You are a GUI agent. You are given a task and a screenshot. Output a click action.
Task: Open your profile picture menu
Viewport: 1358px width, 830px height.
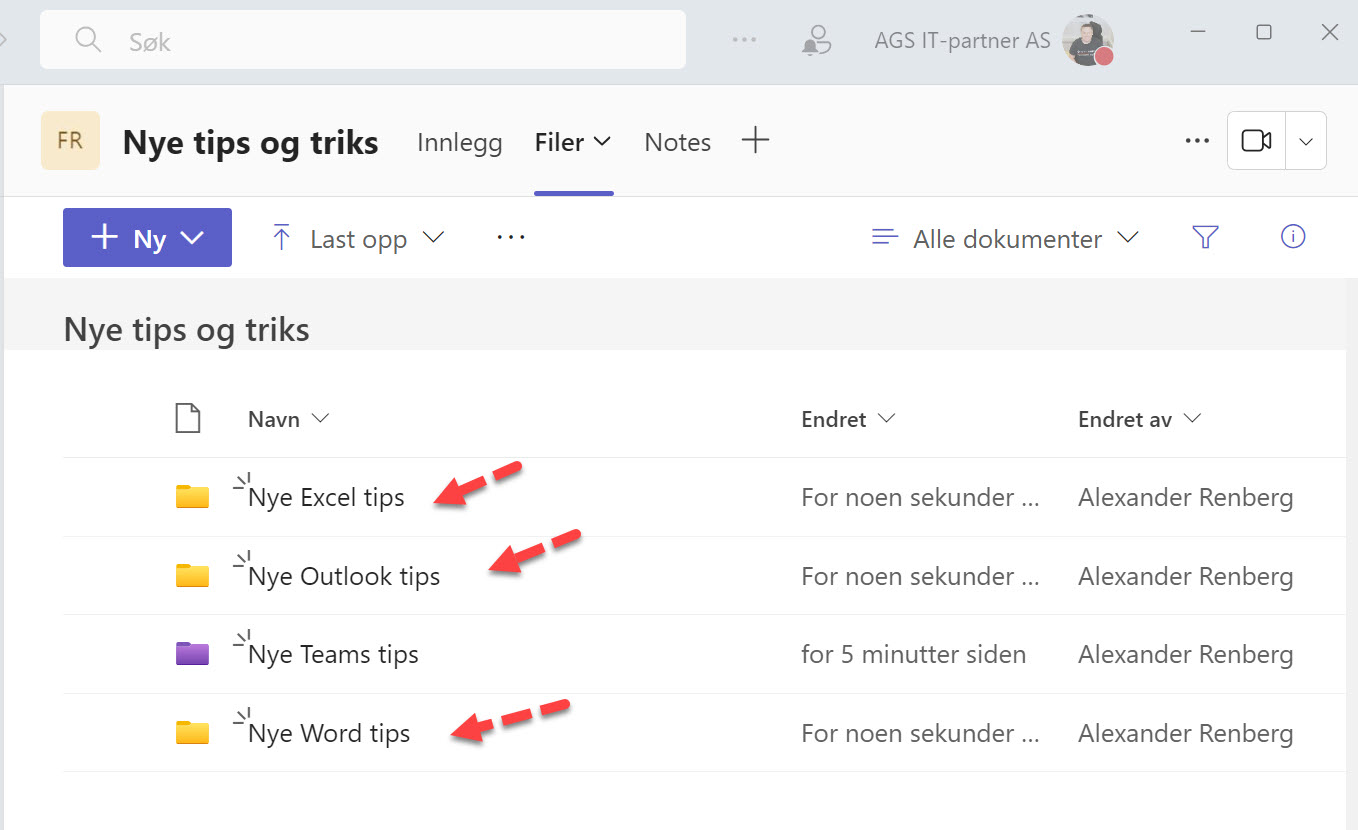tap(1088, 40)
